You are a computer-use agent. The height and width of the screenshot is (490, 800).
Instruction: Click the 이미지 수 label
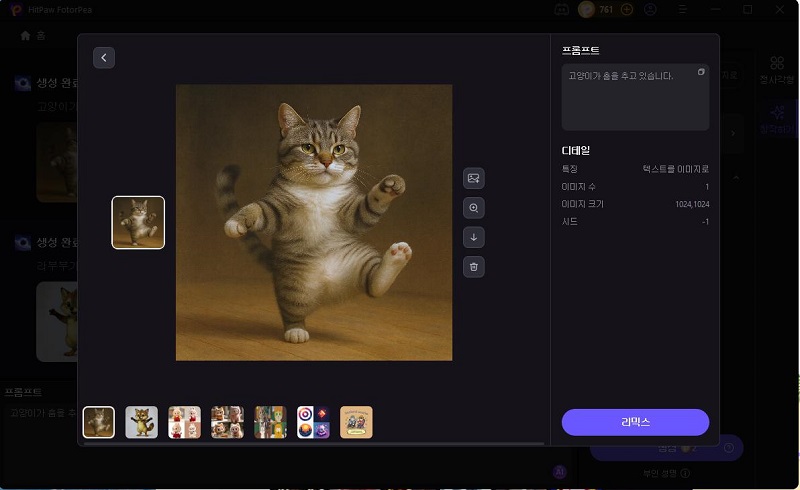(579, 187)
